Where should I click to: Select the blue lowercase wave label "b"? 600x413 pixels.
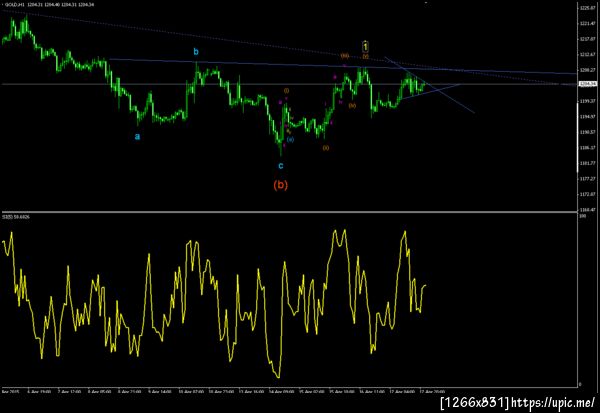click(x=196, y=52)
